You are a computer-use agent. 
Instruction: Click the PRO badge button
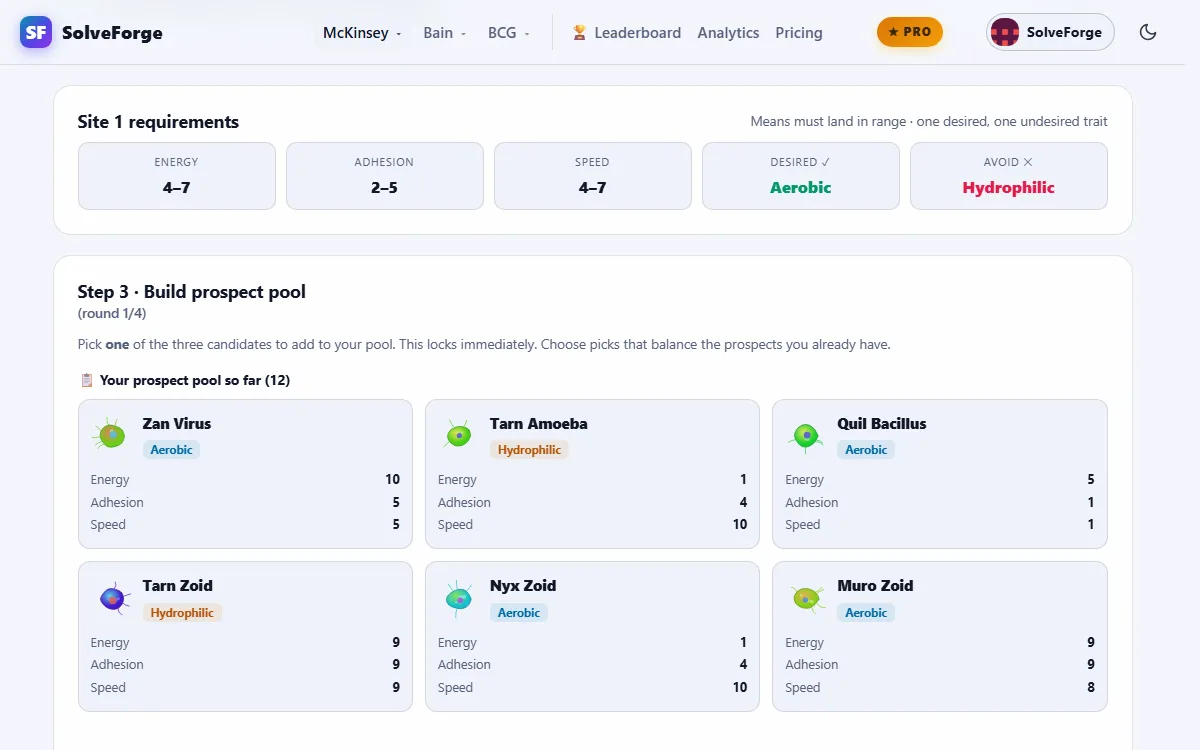click(x=910, y=32)
